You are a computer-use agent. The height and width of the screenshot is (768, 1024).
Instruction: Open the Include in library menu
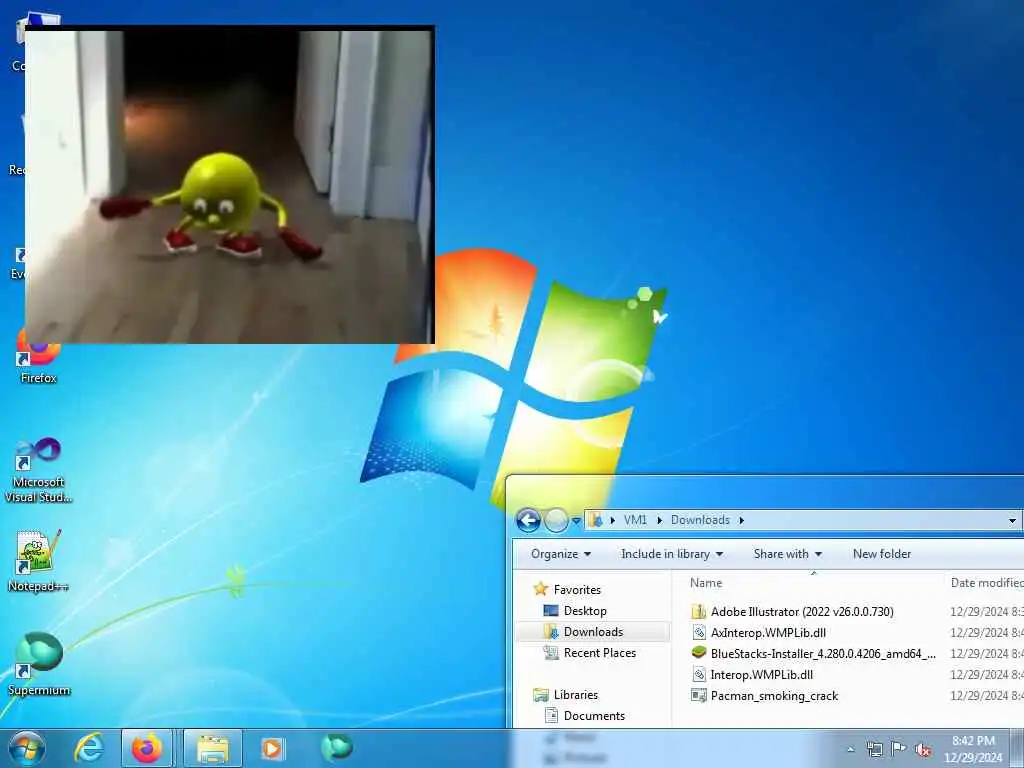pyautogui.click(x=671, y=554)
